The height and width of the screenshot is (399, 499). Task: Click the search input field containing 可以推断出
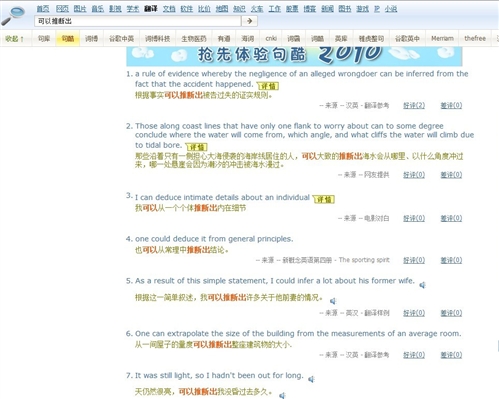(137, 21)
